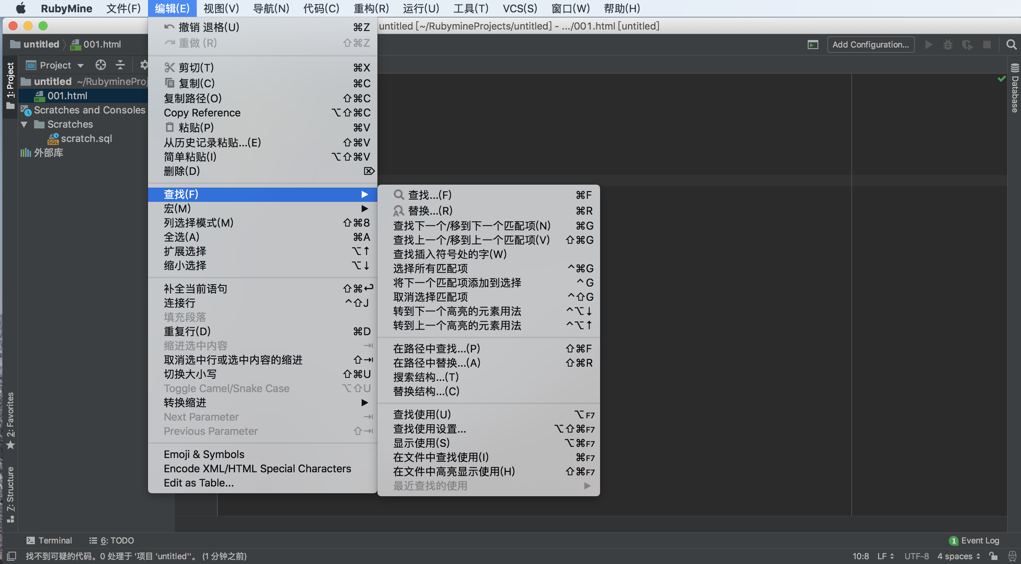1021x564 pixels.
Task: Open the 导航(N) menu
Action: pos(271,8)
